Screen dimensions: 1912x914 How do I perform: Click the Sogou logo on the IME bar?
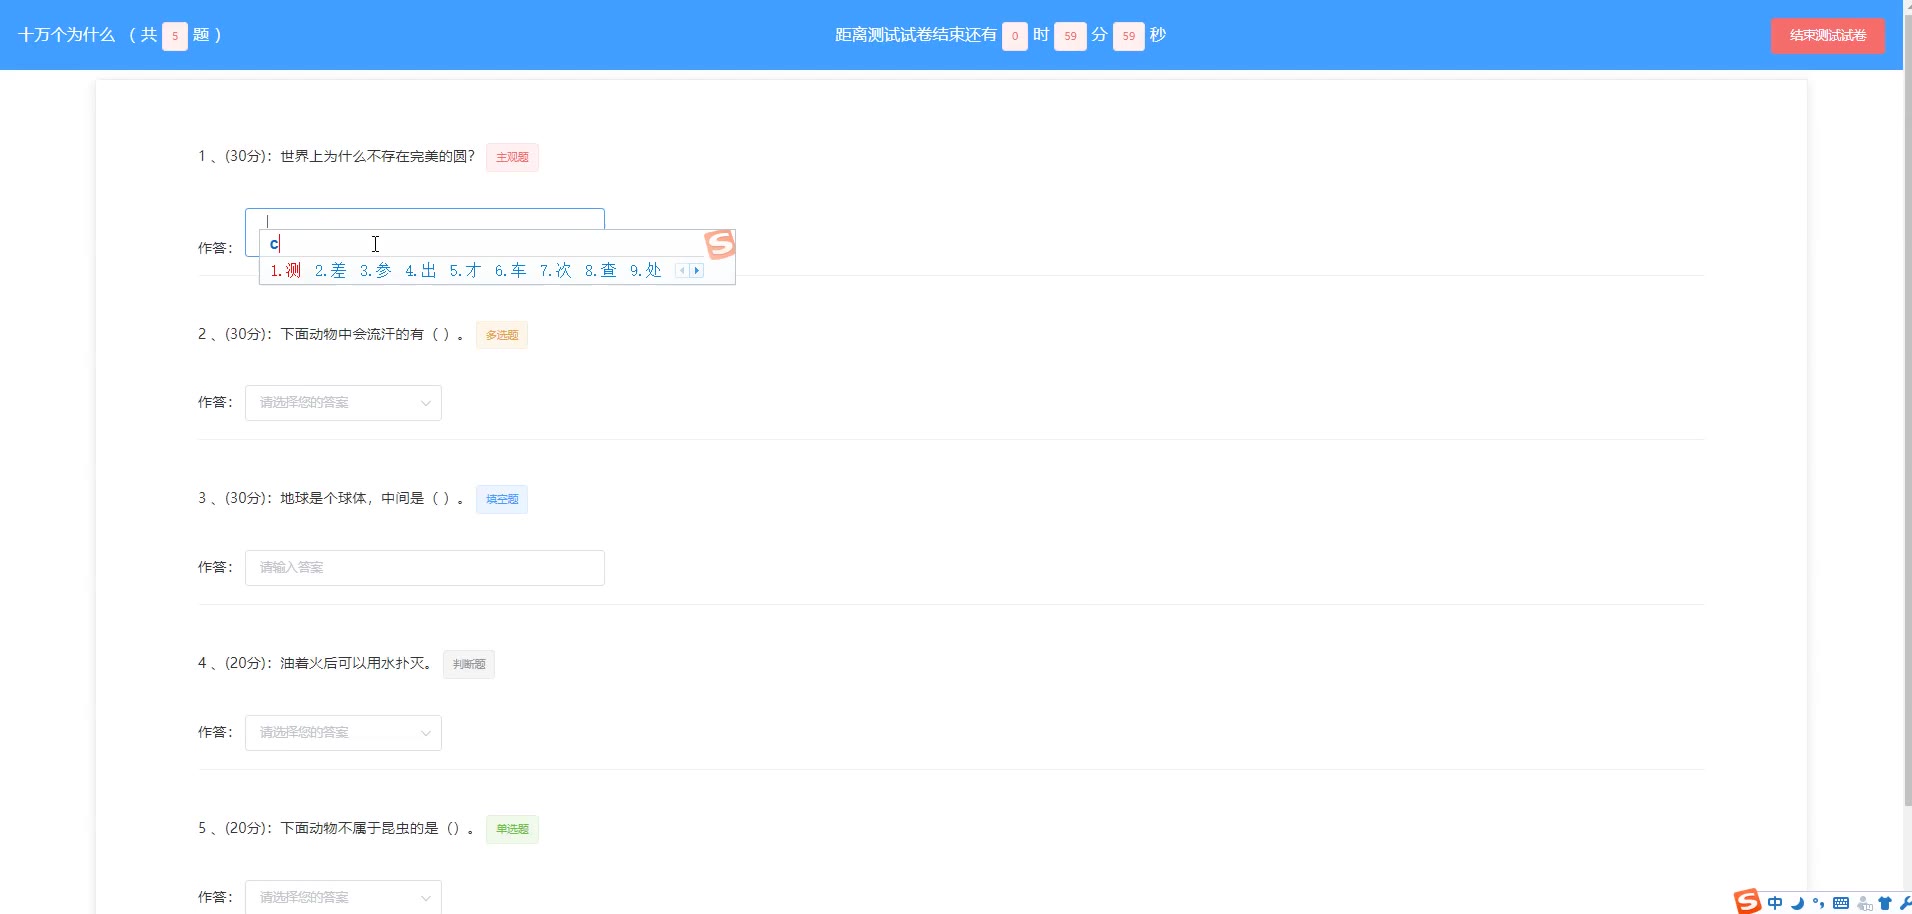(x=1747, y=902)
